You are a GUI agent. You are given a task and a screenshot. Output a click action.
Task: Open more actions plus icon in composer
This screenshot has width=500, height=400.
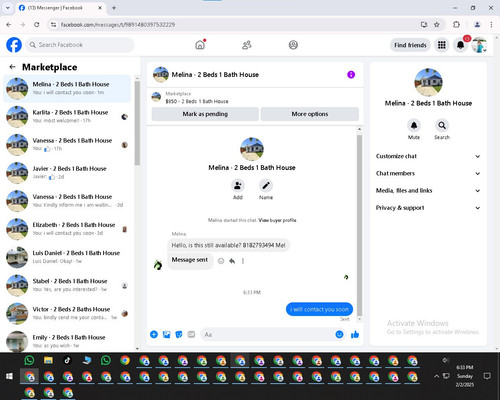(154, 334)
